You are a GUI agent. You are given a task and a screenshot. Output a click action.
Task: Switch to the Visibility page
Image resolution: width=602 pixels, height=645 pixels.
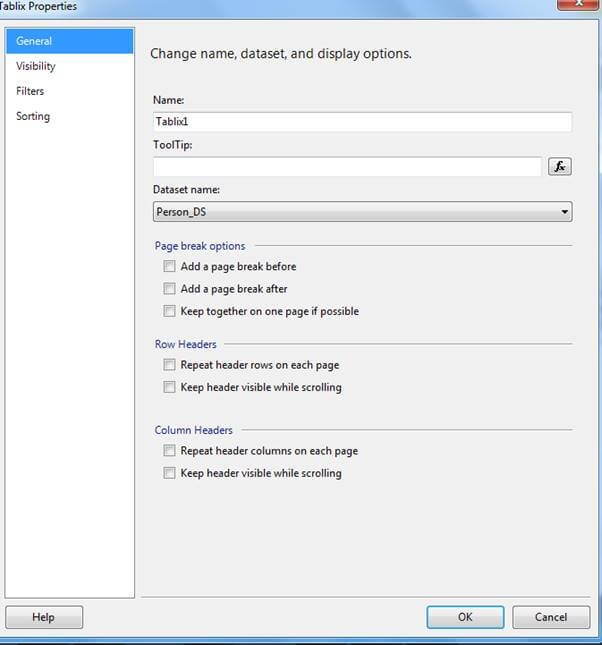70,66
